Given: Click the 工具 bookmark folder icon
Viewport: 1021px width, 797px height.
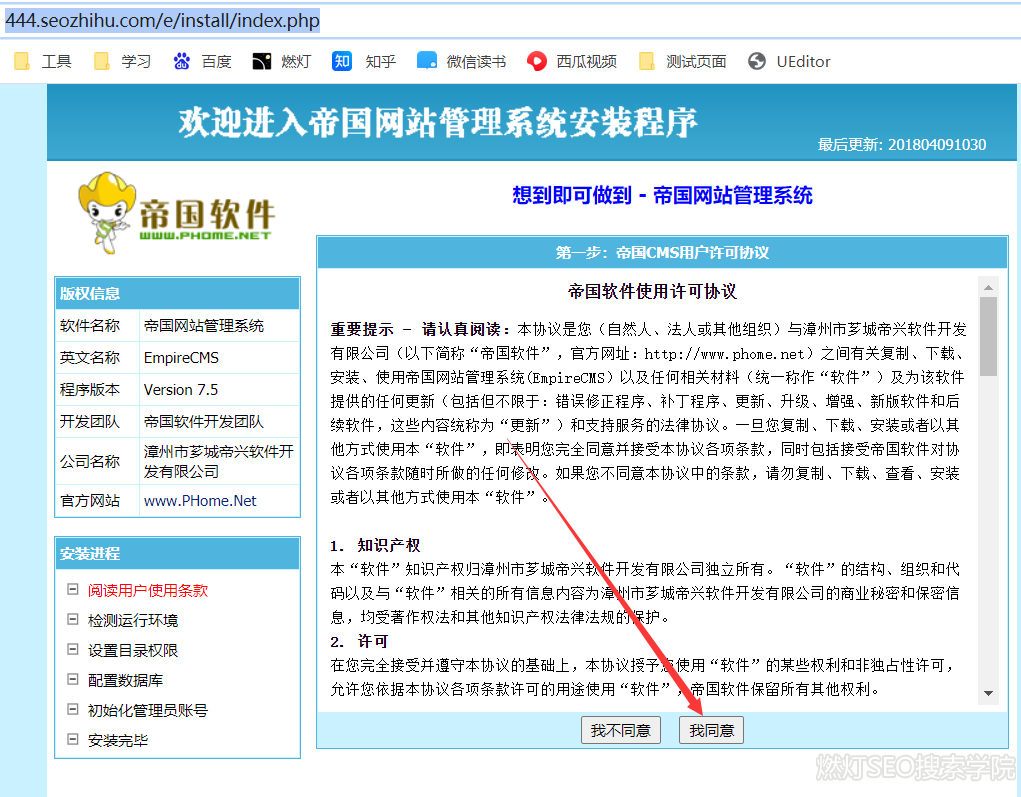Looking at the screenshot, I should (22, 61).
